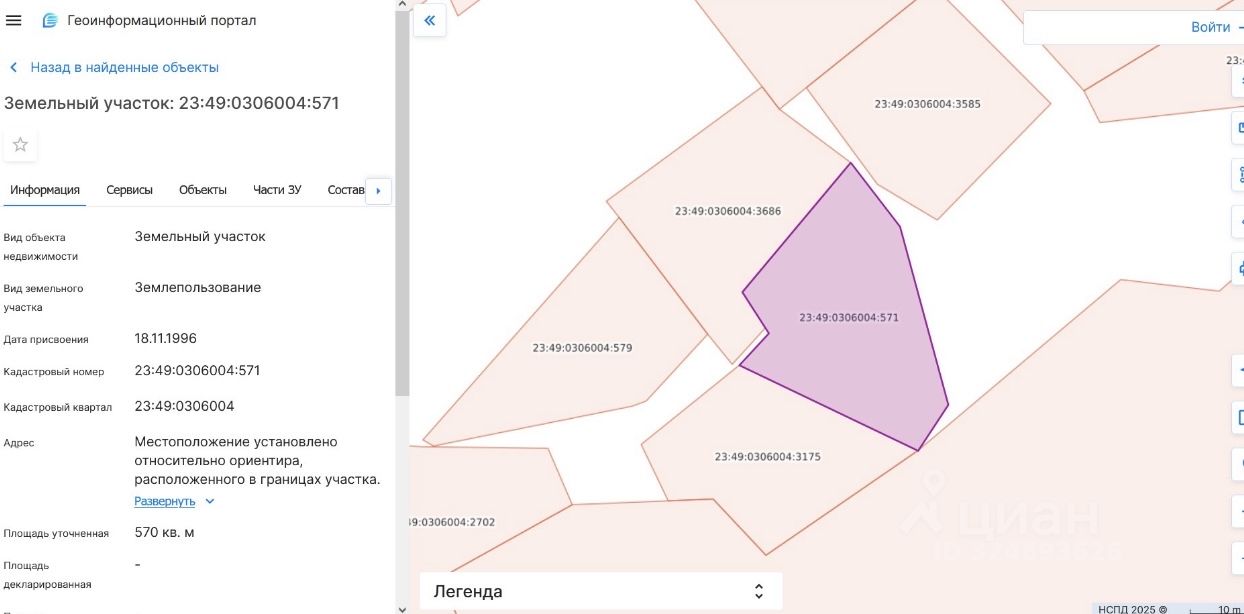Viewport: 1244px width, 614px height.
Task: Select the Части ЗУ tab
Action: point(277,190)
